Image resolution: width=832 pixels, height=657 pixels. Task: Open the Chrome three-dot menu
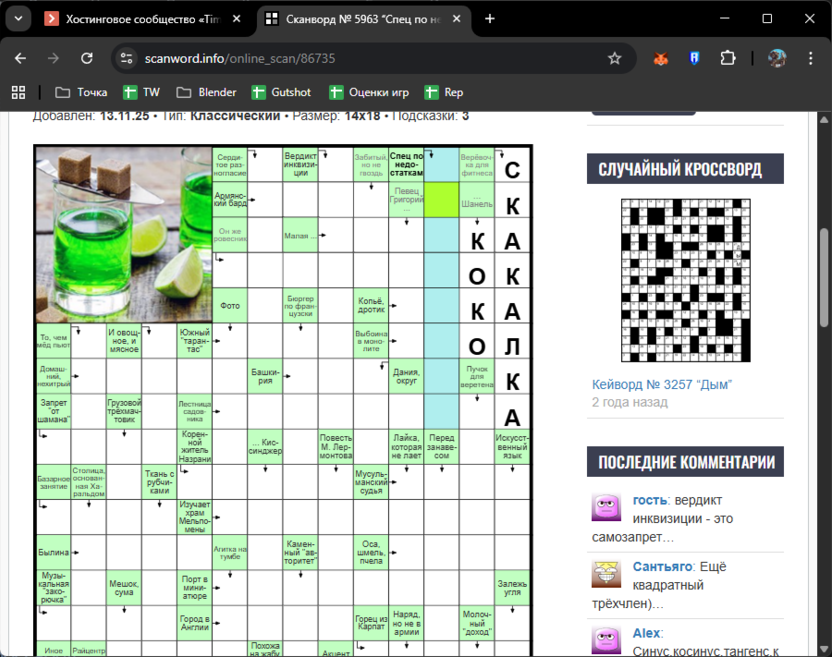tap(810, 58)
